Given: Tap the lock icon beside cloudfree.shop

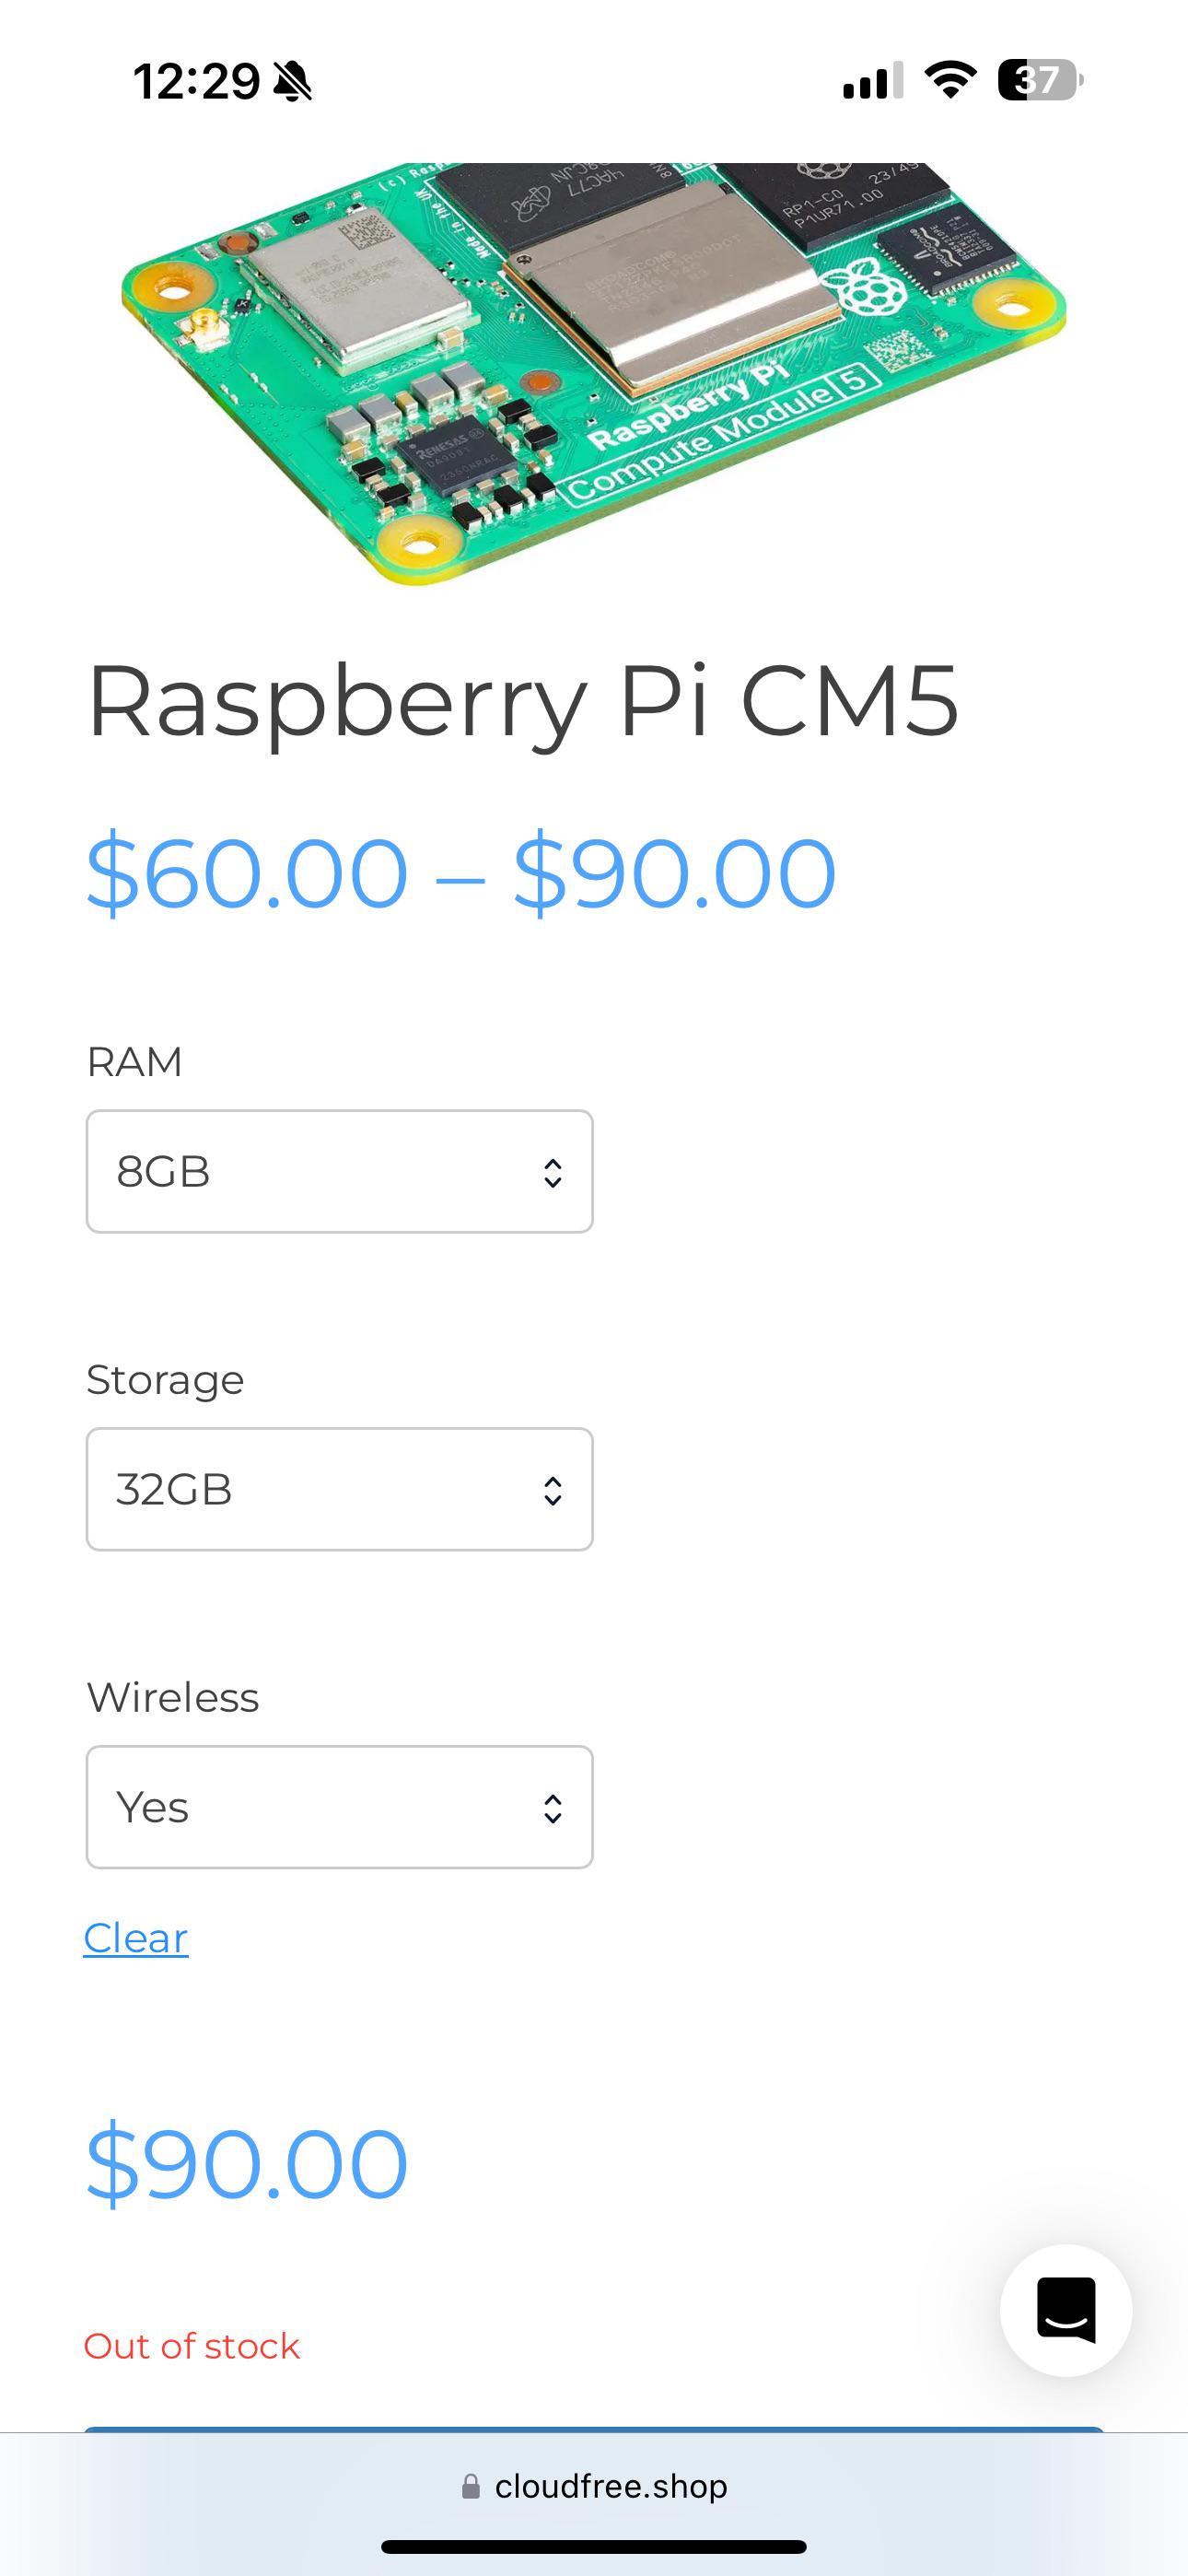Looking at the screenshot, I should point(470,2486).
